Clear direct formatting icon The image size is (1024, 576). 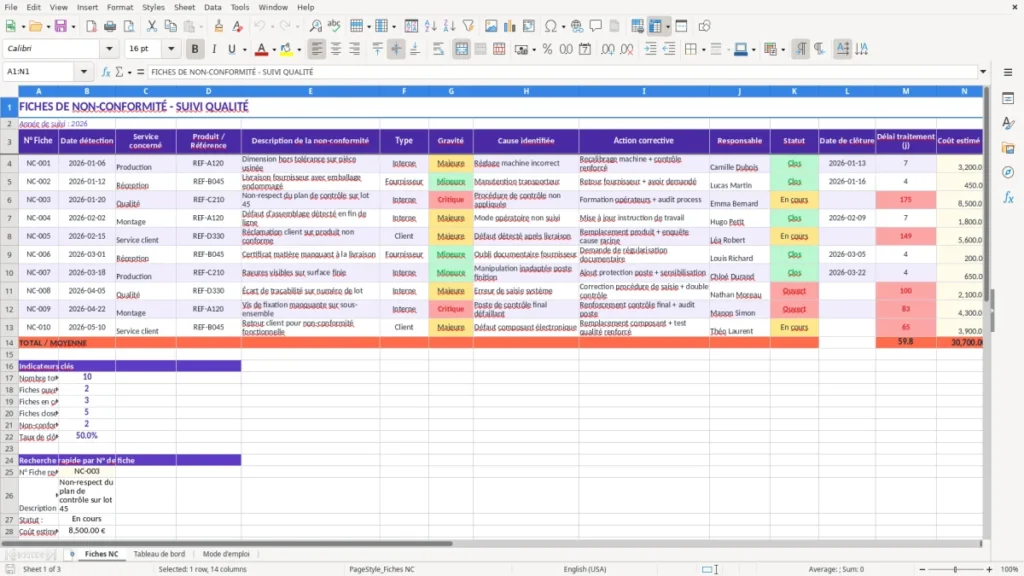(238, 26)
